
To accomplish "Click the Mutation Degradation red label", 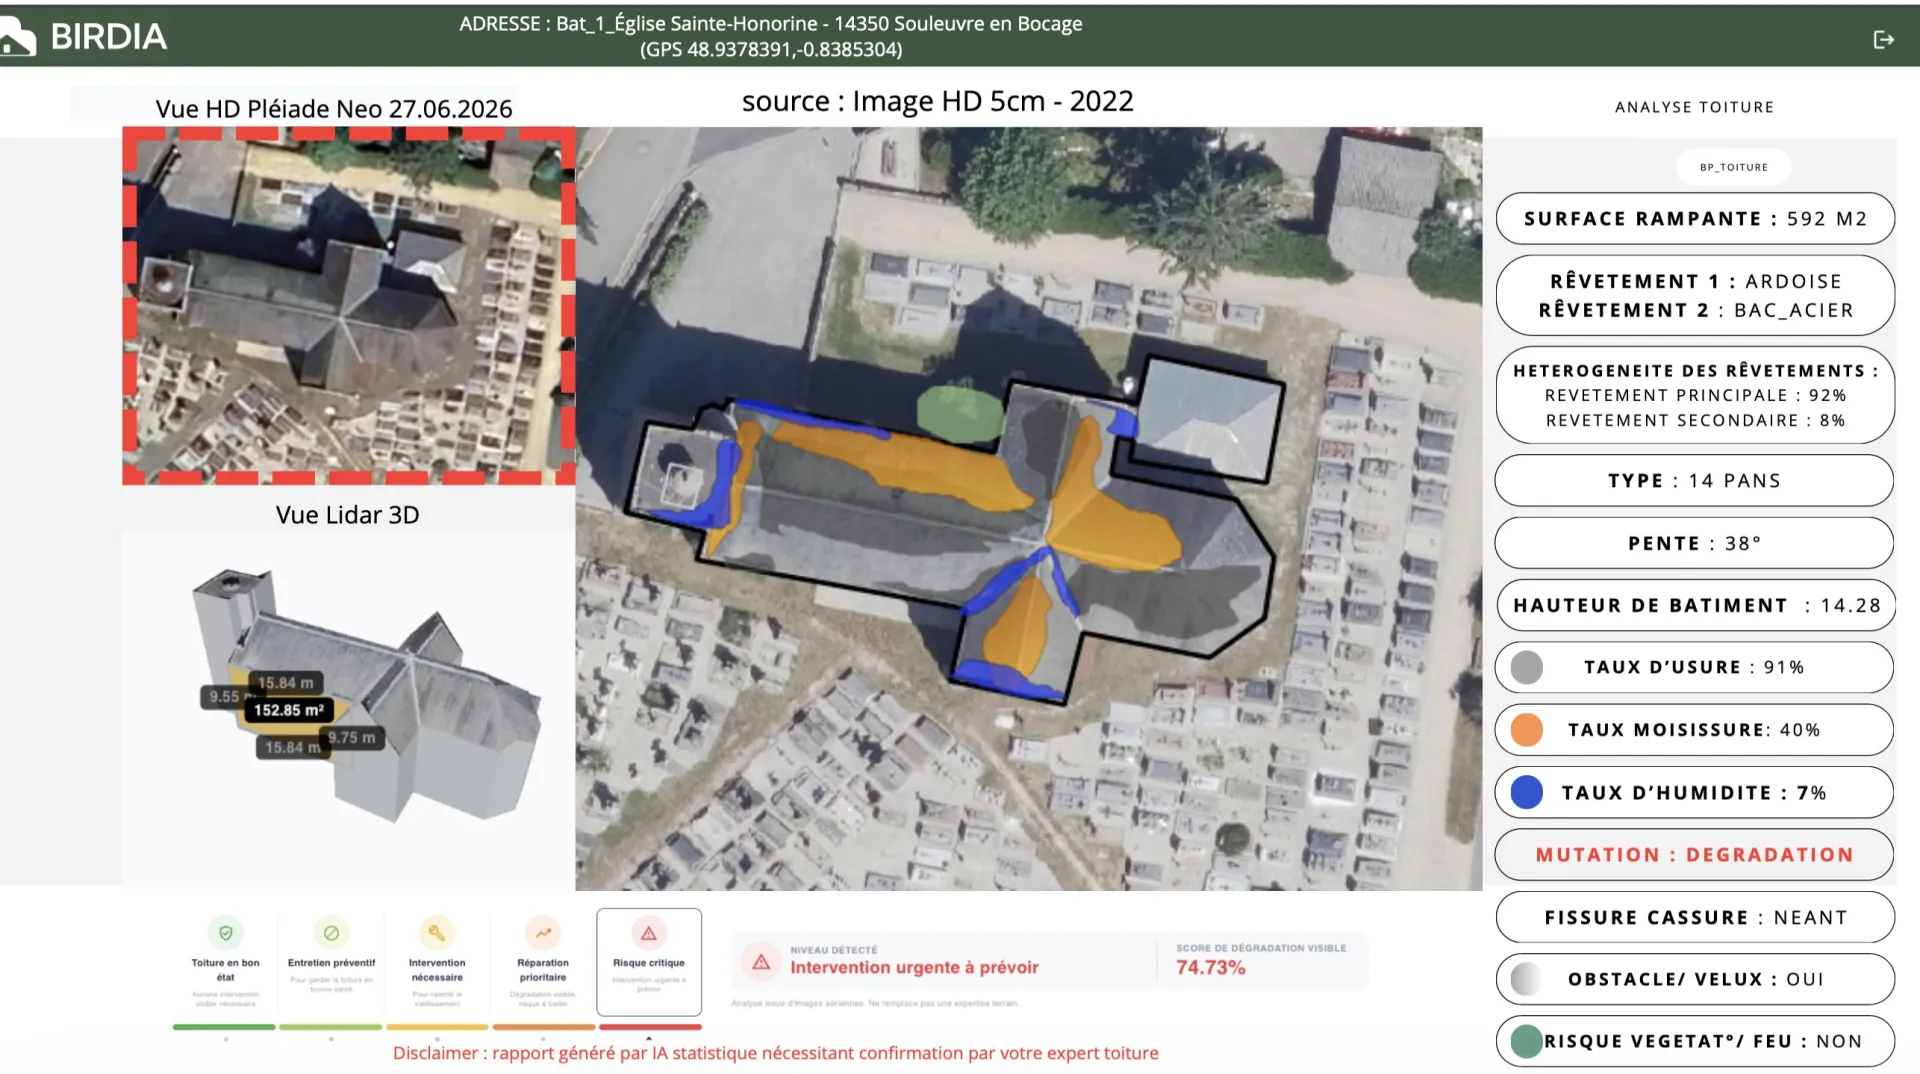I will click(x=1695, y=855).
